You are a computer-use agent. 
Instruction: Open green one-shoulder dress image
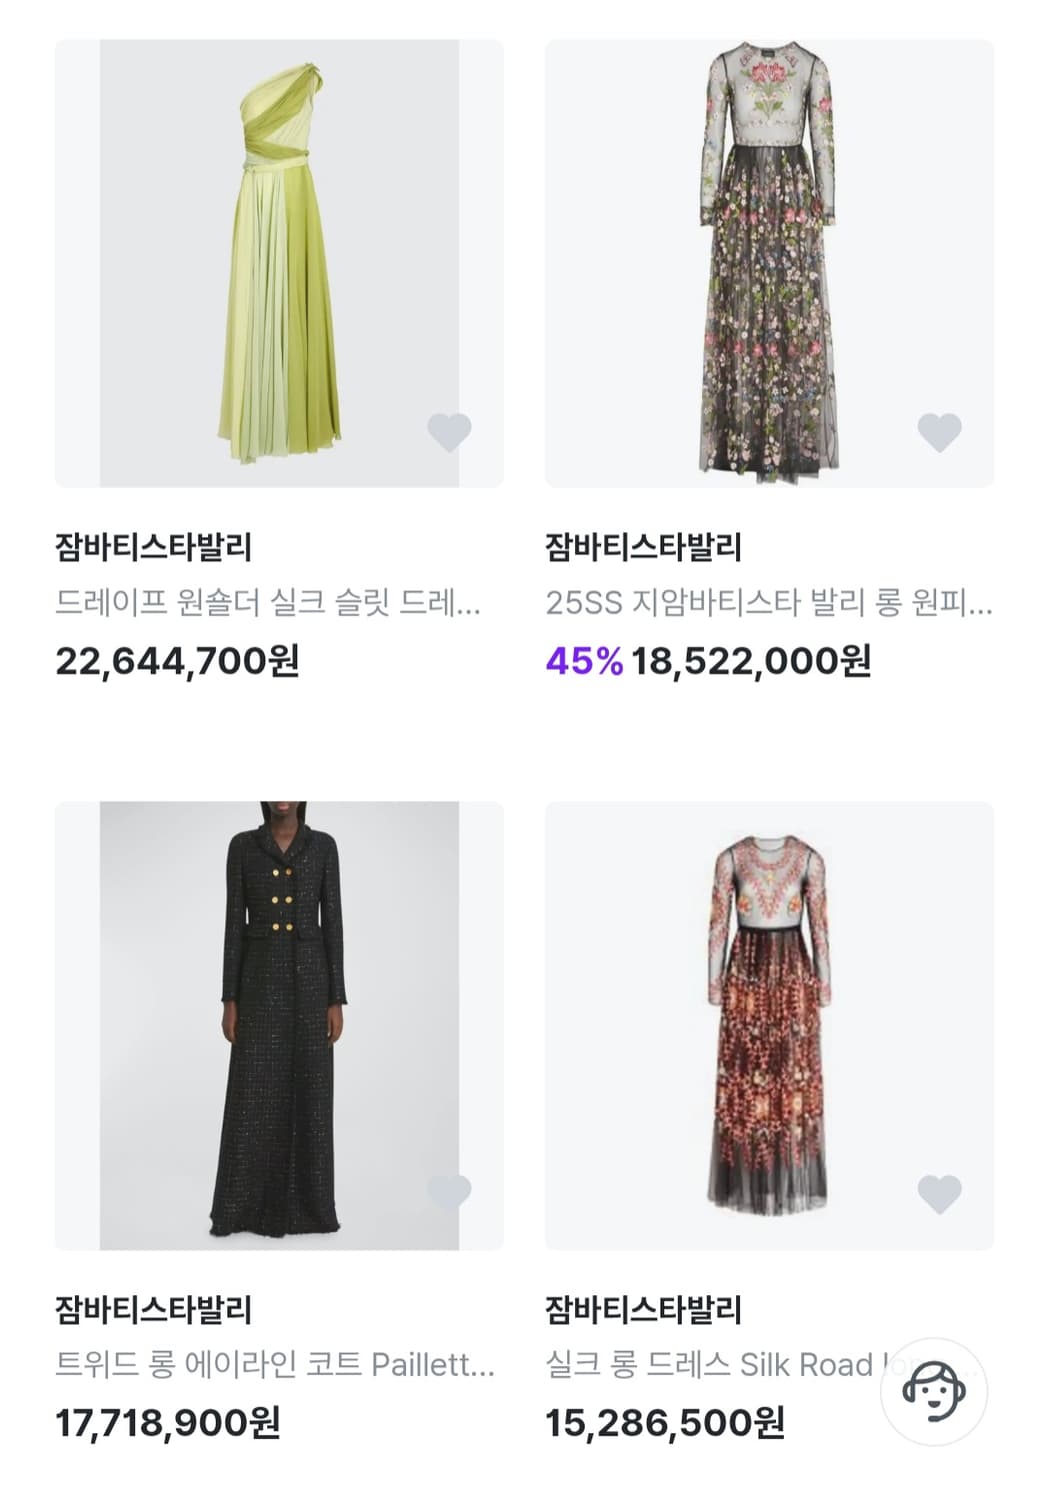tap(279, 263)
